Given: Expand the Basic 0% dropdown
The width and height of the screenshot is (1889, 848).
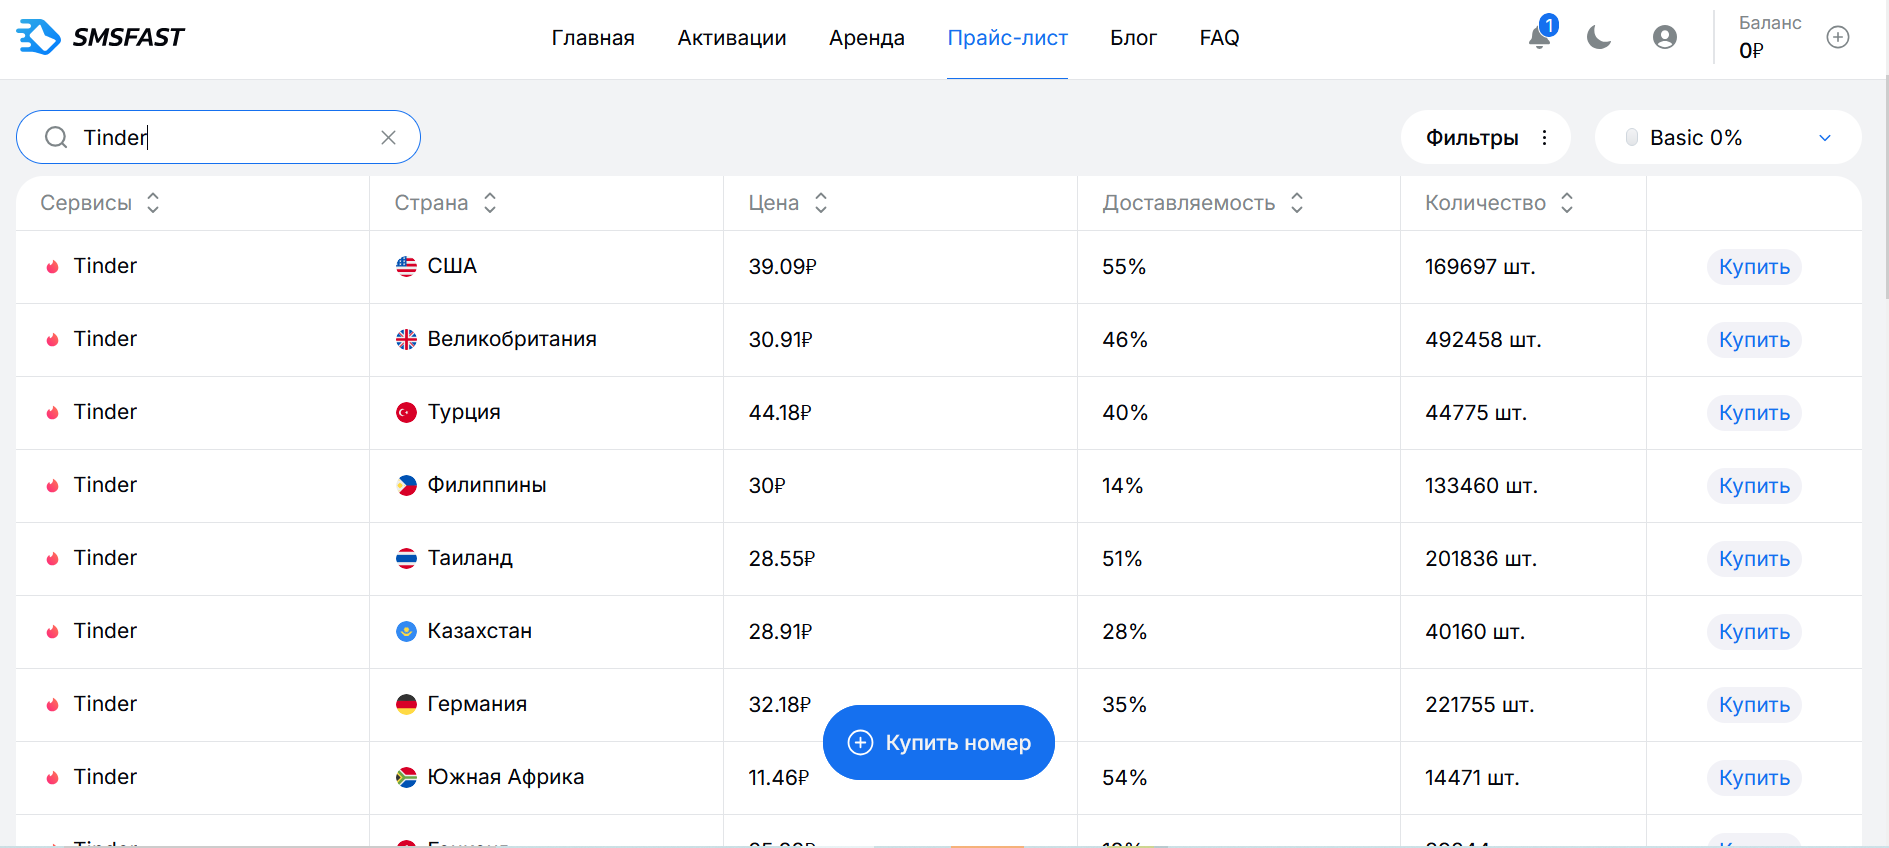Looking at the screenshot, I should [x=1728, y=137].
